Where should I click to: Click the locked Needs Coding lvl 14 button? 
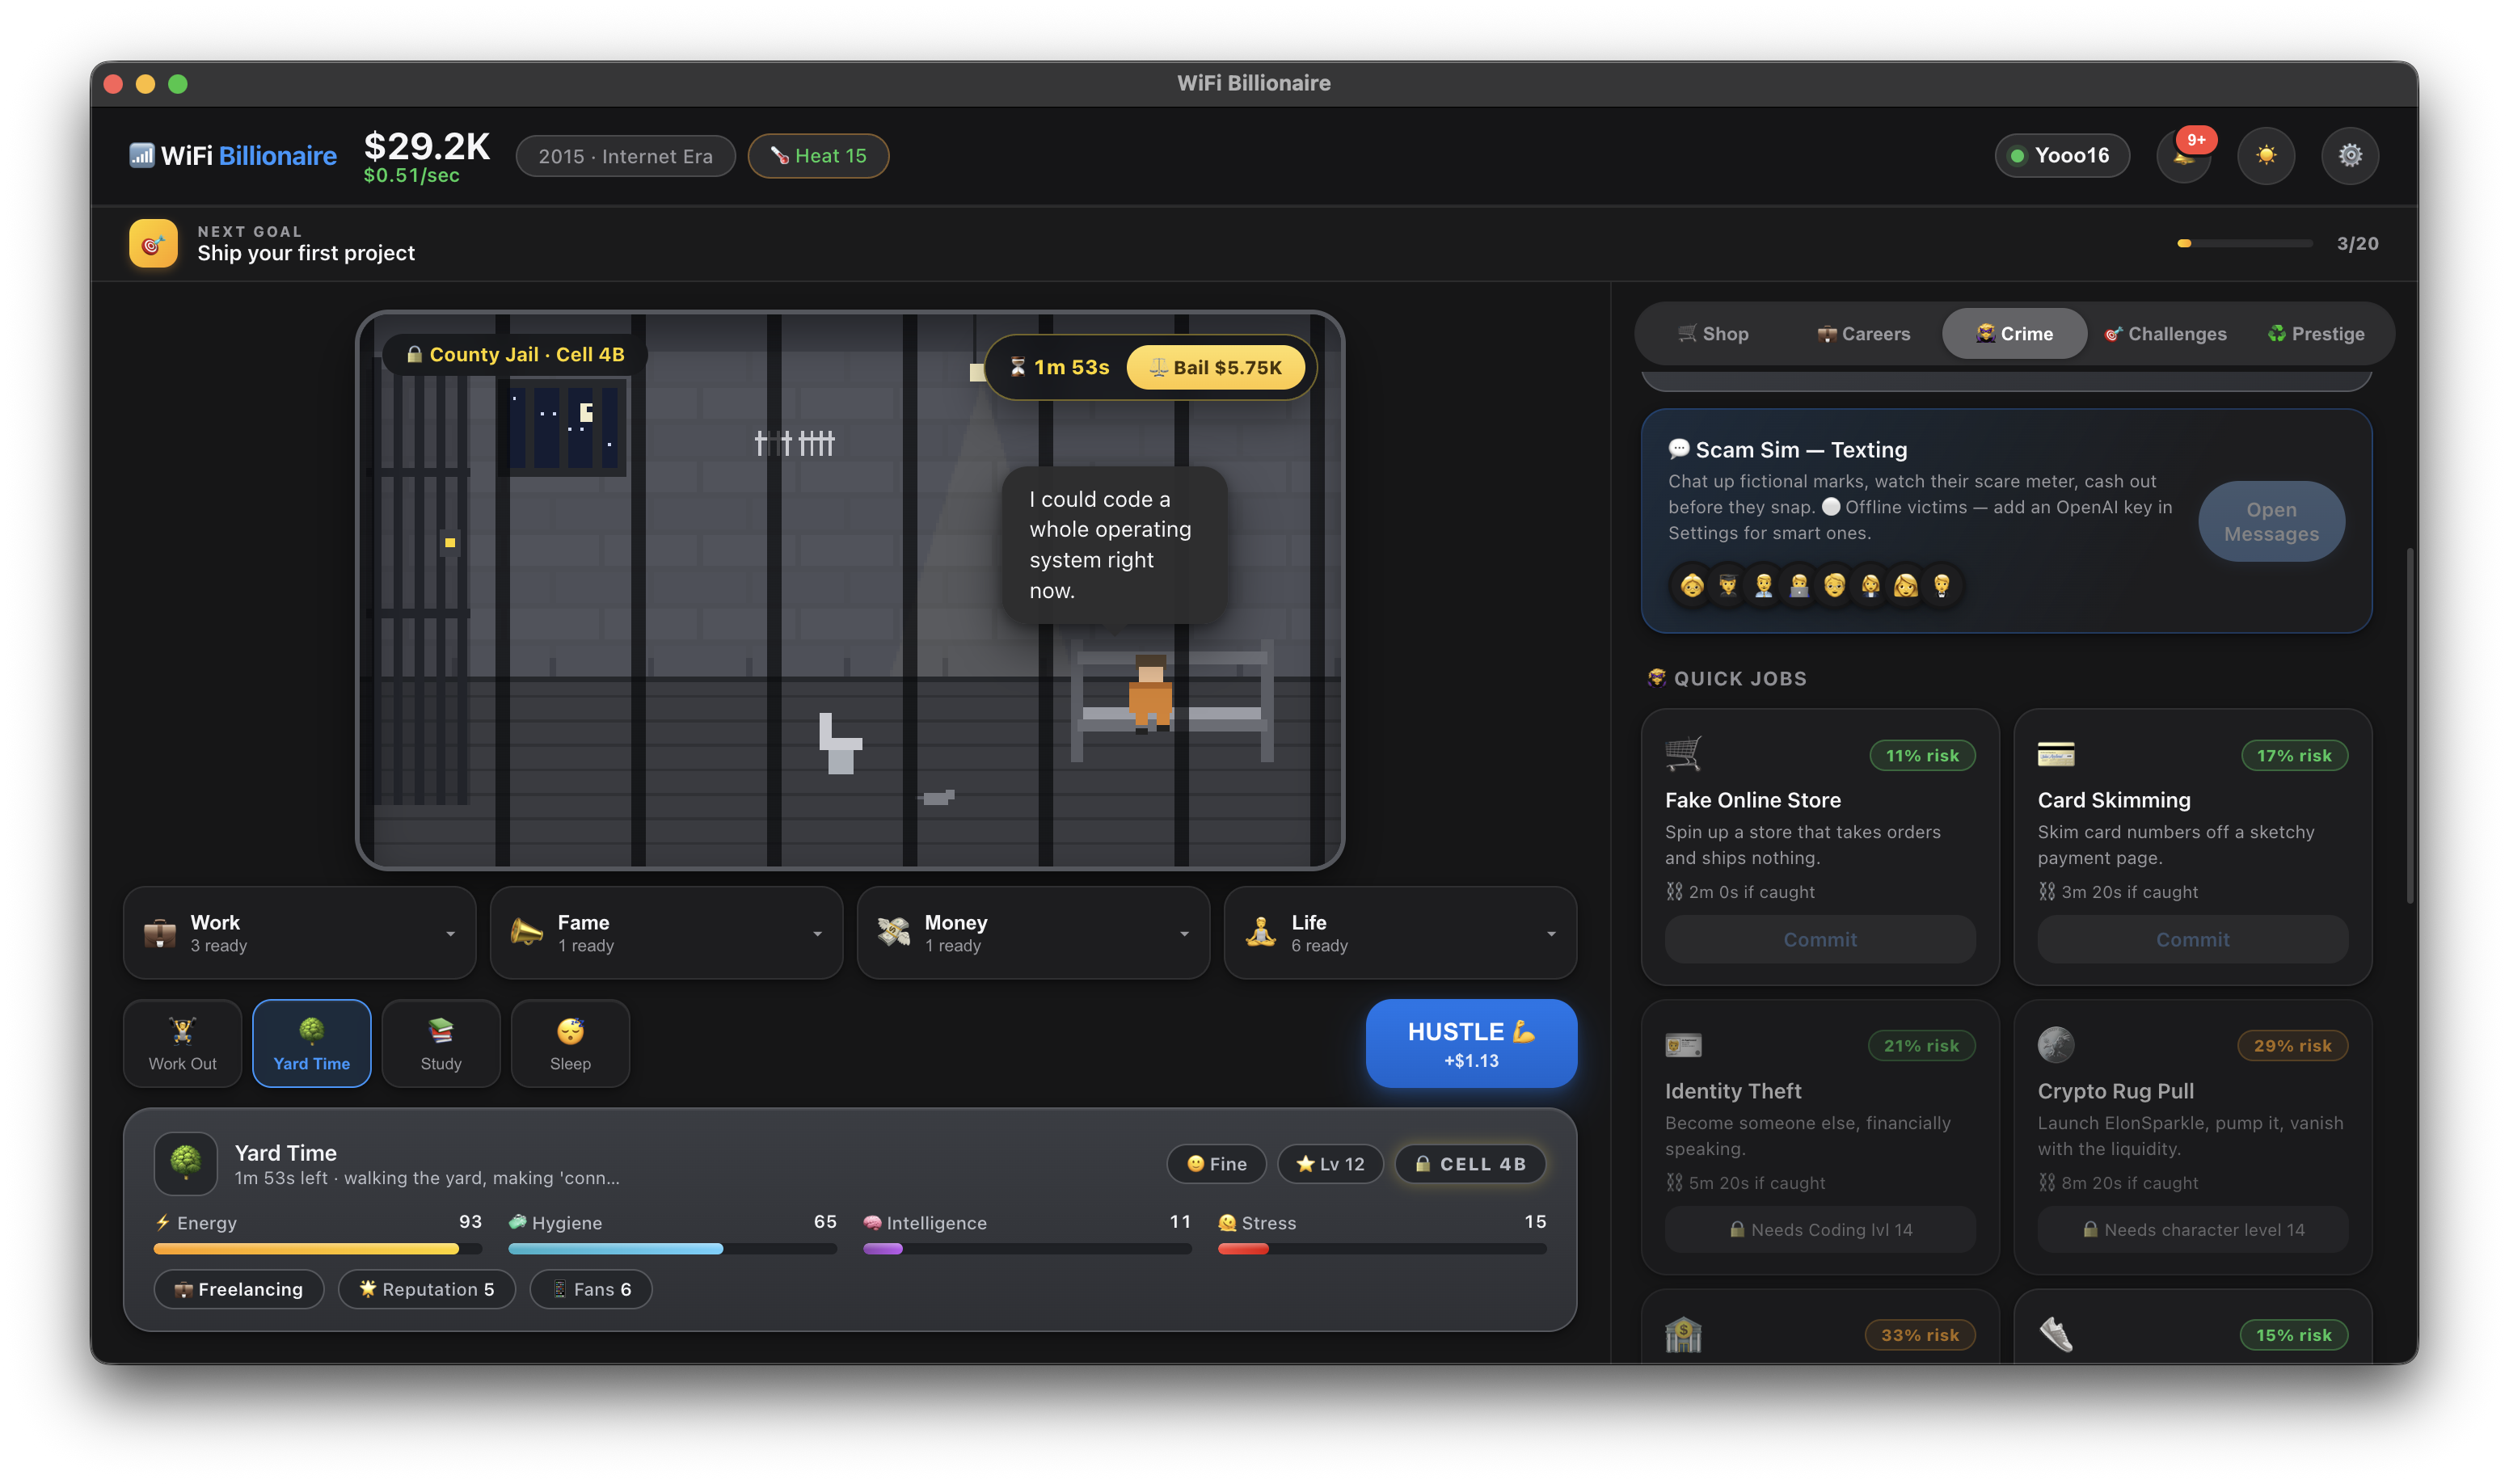click(1820, 1230)
